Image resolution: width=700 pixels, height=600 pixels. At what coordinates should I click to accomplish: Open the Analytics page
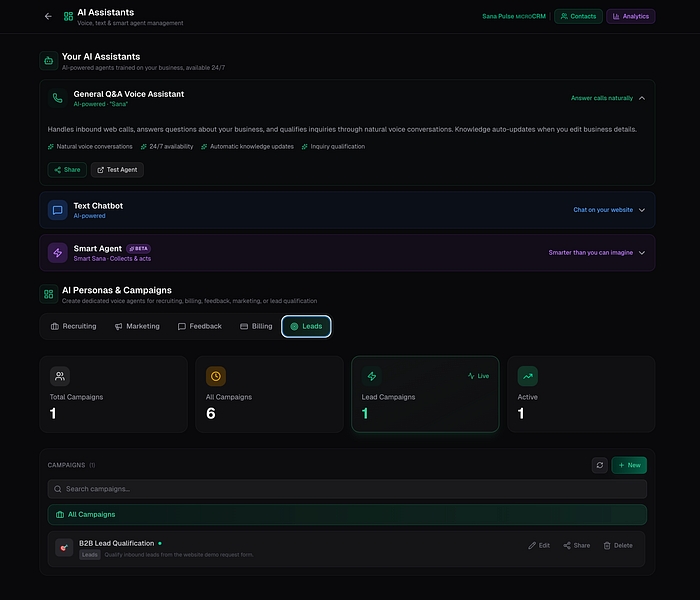[x=630, y=17]
